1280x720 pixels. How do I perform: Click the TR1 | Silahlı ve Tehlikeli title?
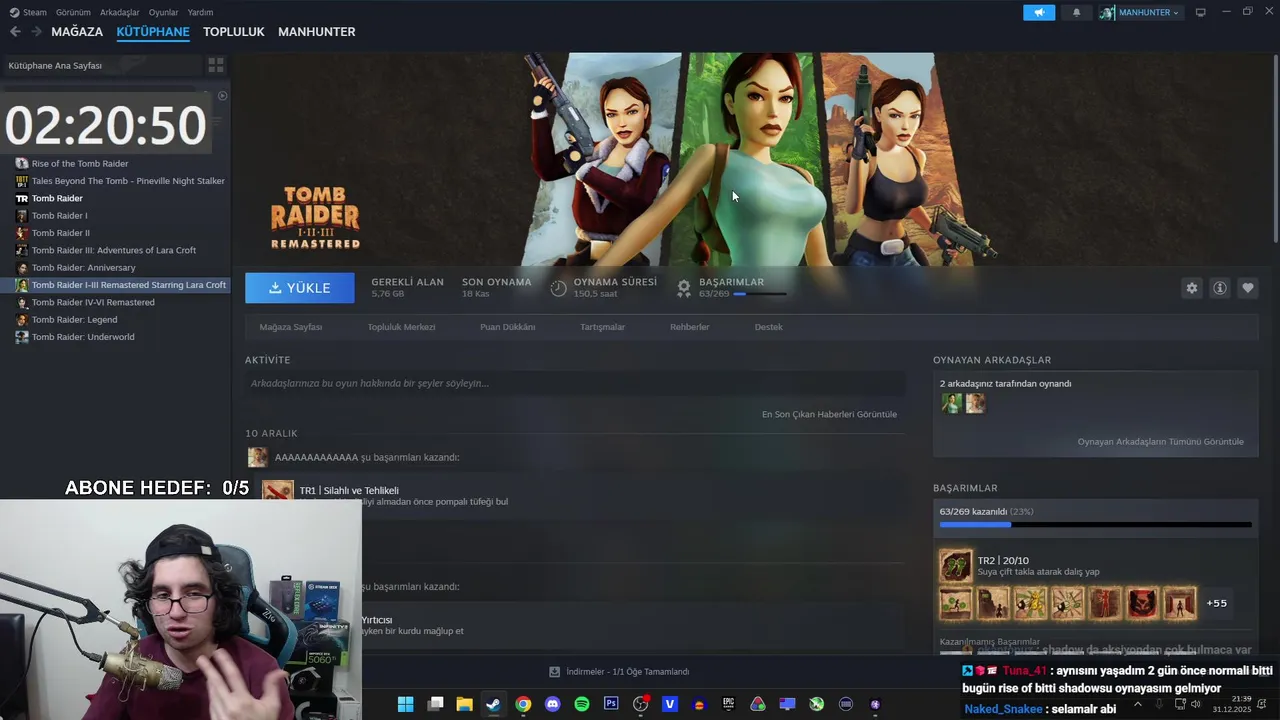pos(349,490)
